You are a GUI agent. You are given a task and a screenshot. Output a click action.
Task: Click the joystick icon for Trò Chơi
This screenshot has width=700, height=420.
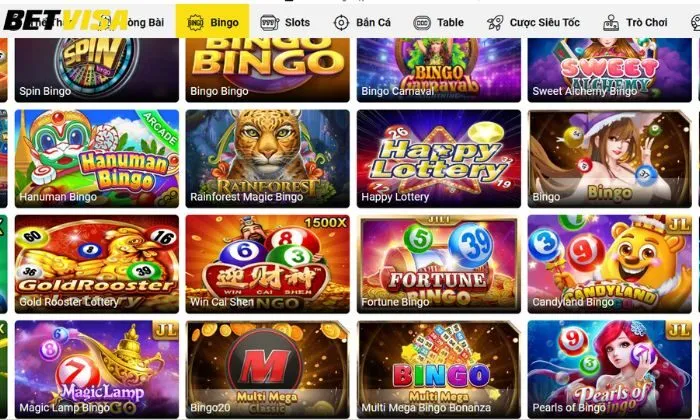tap(611, 22)
